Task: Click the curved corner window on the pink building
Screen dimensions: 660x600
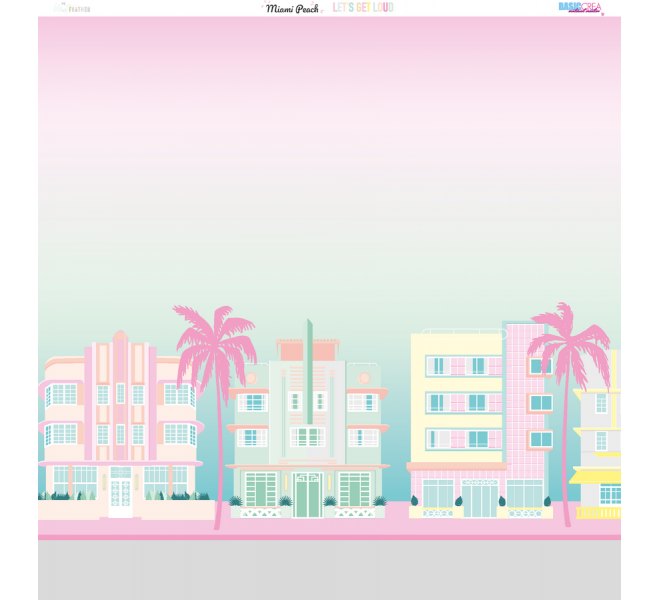Action: 60,396
